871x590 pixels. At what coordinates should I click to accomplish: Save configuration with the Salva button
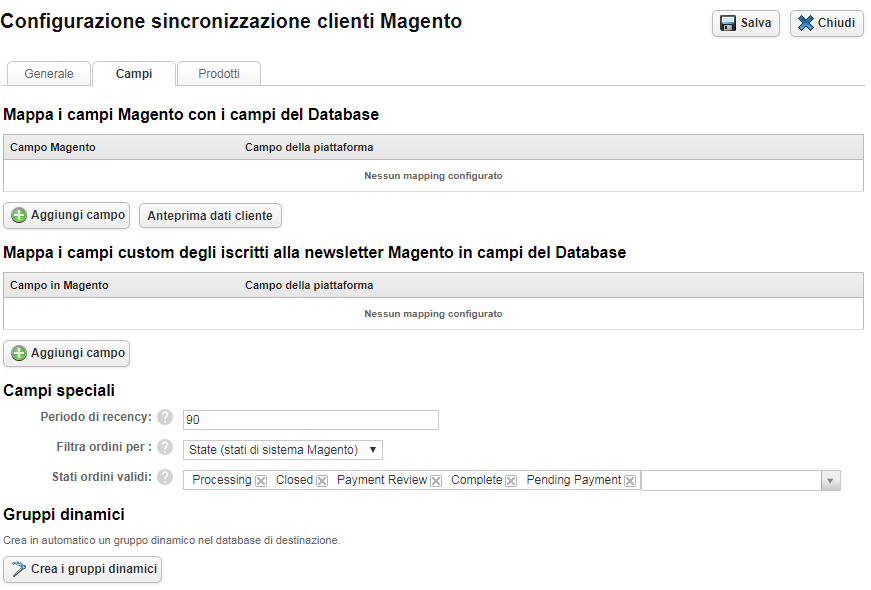[x=745, y=23]
